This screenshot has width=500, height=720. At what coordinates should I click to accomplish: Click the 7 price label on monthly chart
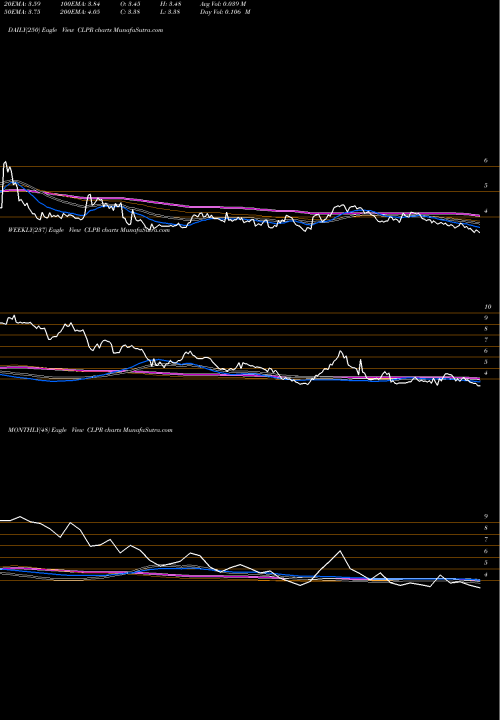click(485, 540)
